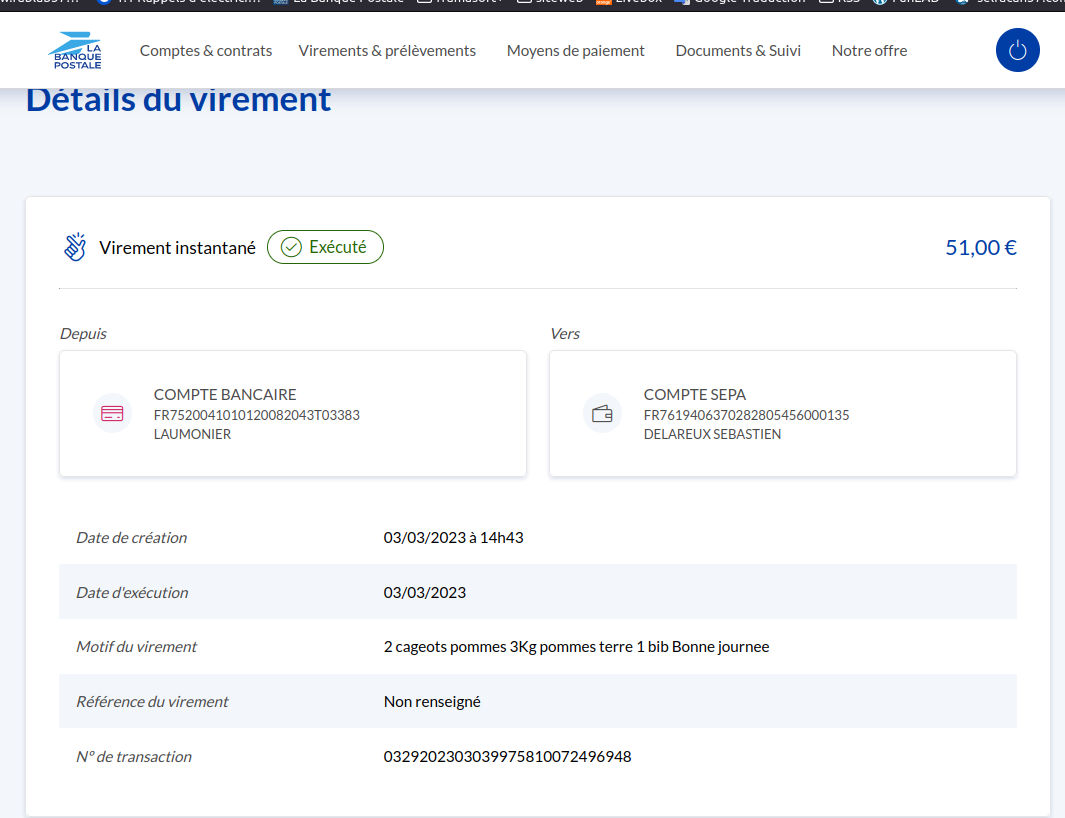
Task: Click the green checkmark in the Exécuté badge
Action: coord(291,247)
